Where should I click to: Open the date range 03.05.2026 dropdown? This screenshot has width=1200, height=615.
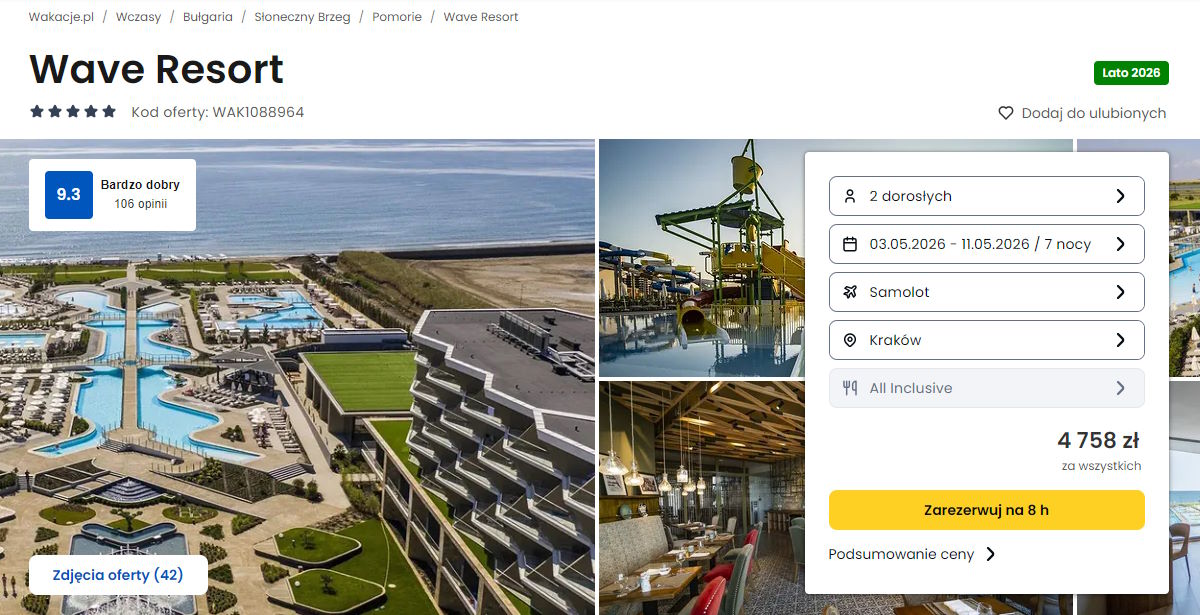[986, 244]
